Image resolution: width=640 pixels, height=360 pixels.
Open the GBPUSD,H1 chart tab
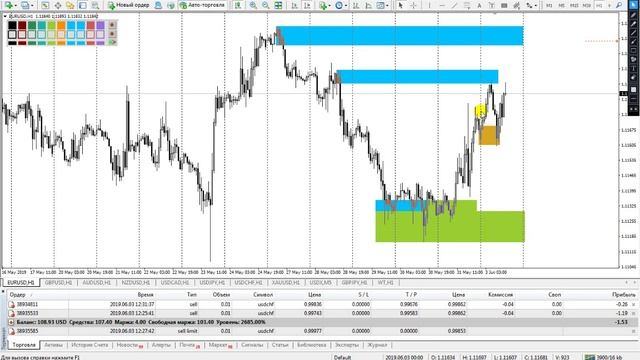[x=58, y=282]
